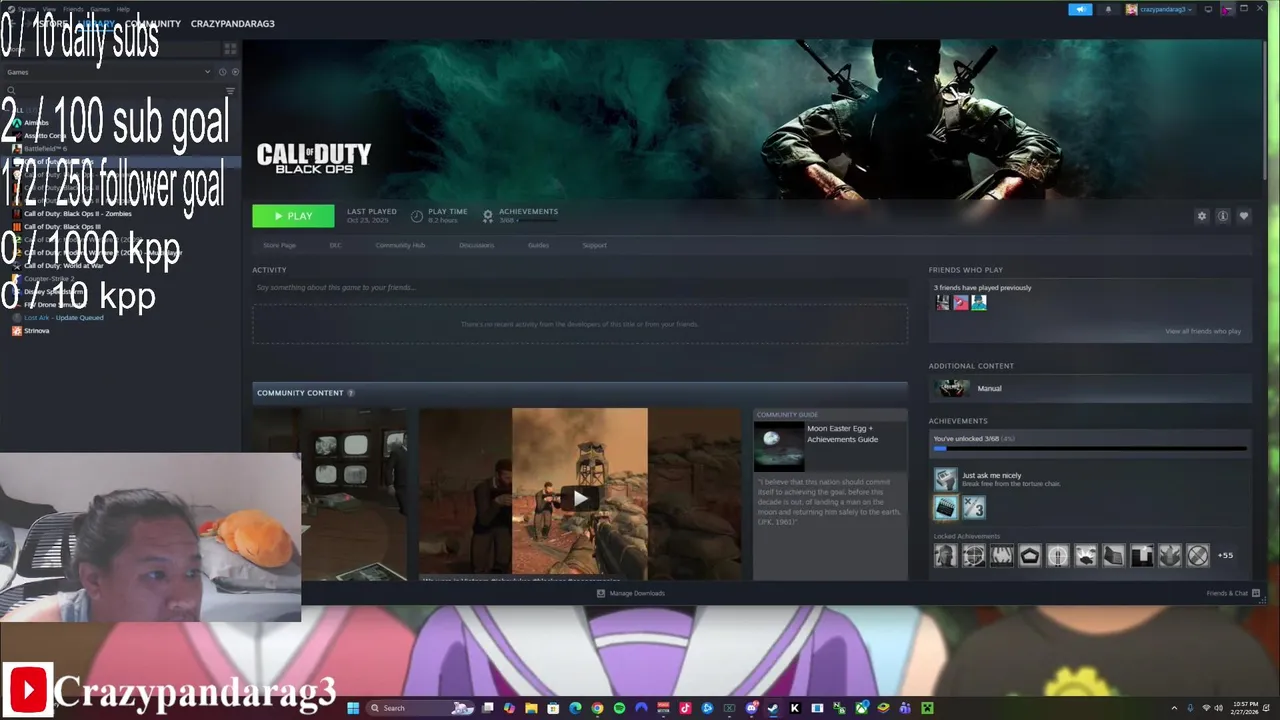Screen dimensions: 1280x720
Task: Open the Store Page tab
Action: 279,245
